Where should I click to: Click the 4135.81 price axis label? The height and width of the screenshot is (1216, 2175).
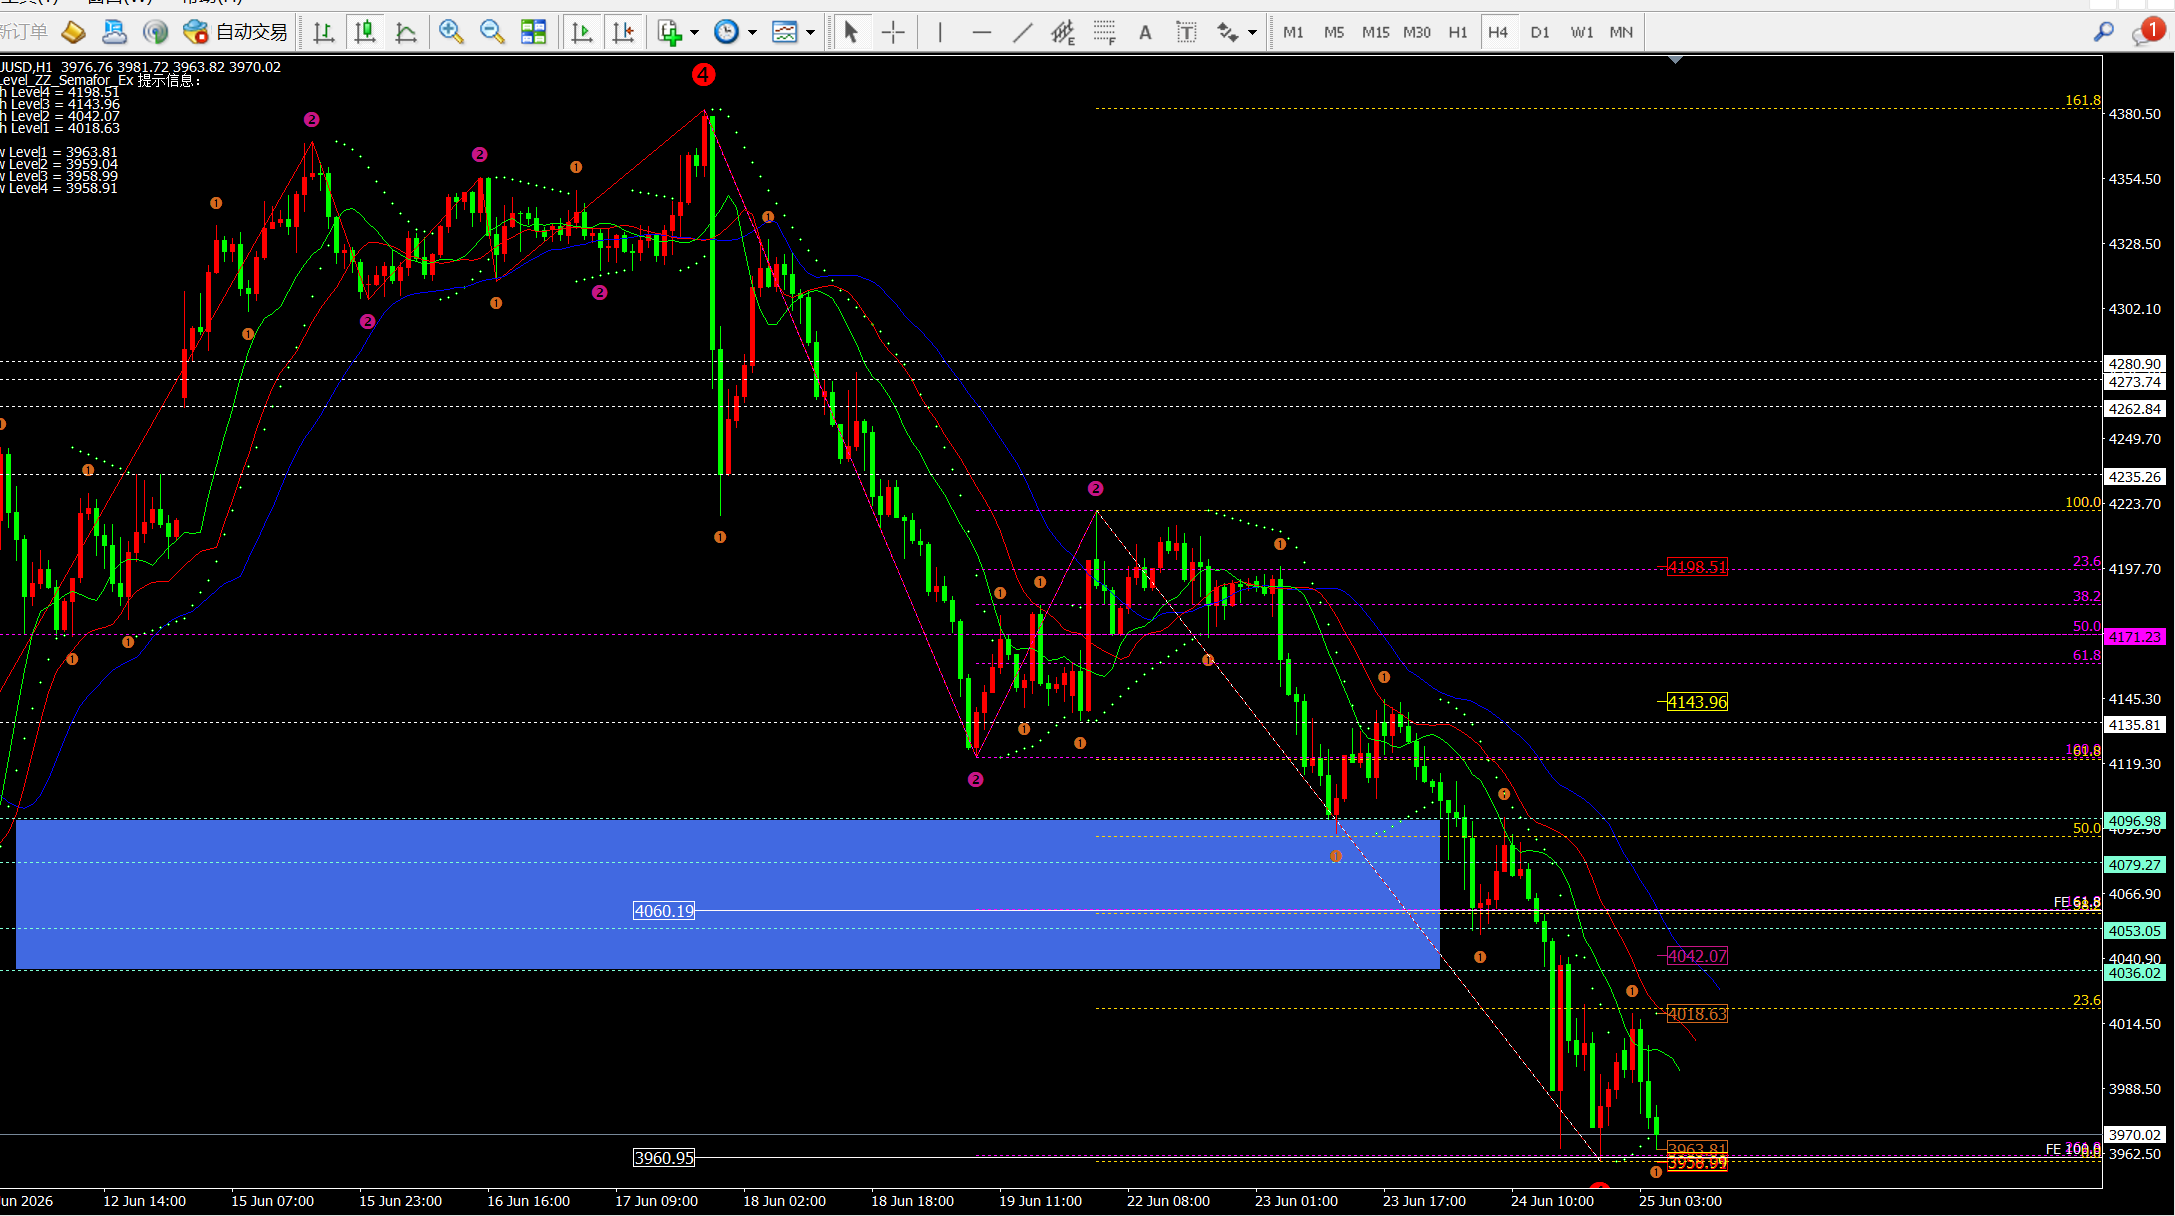[2135, 725]
